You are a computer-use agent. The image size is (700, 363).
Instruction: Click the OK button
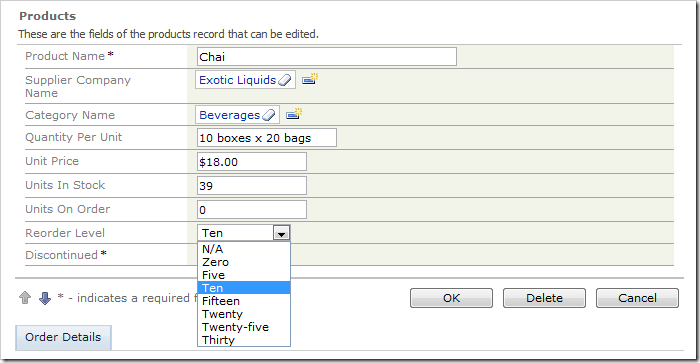451,298
